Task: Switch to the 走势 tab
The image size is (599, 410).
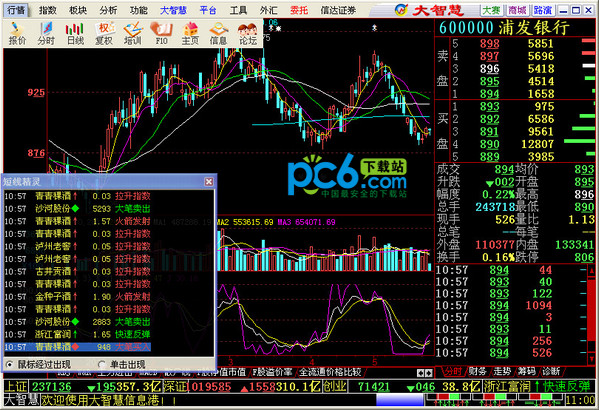Action: click(x=502, y=371)
